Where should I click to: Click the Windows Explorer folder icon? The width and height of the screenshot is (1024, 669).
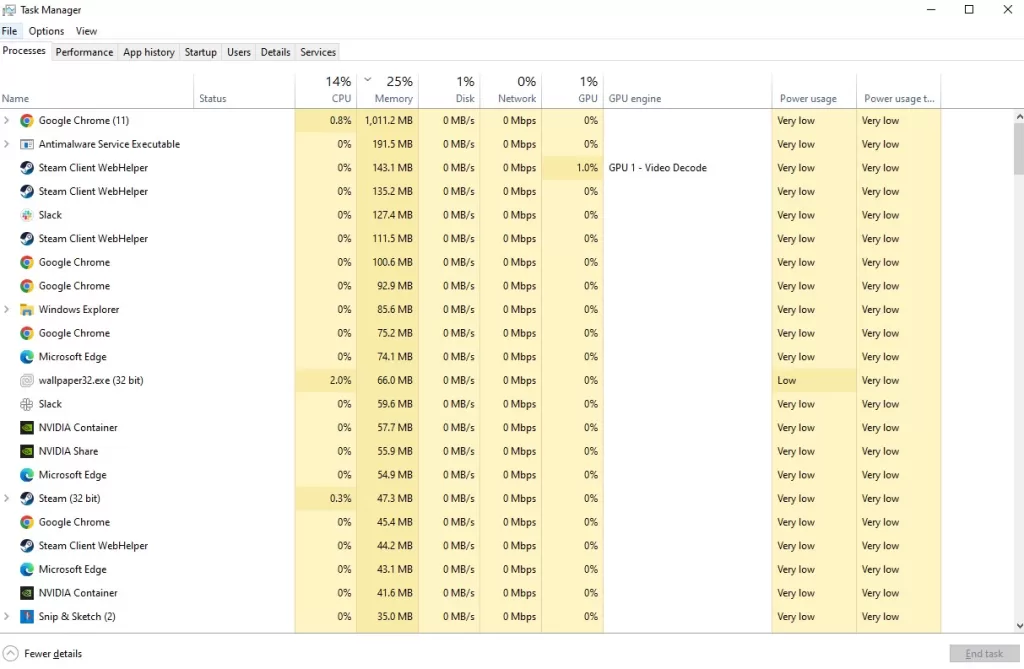[27, 310]
